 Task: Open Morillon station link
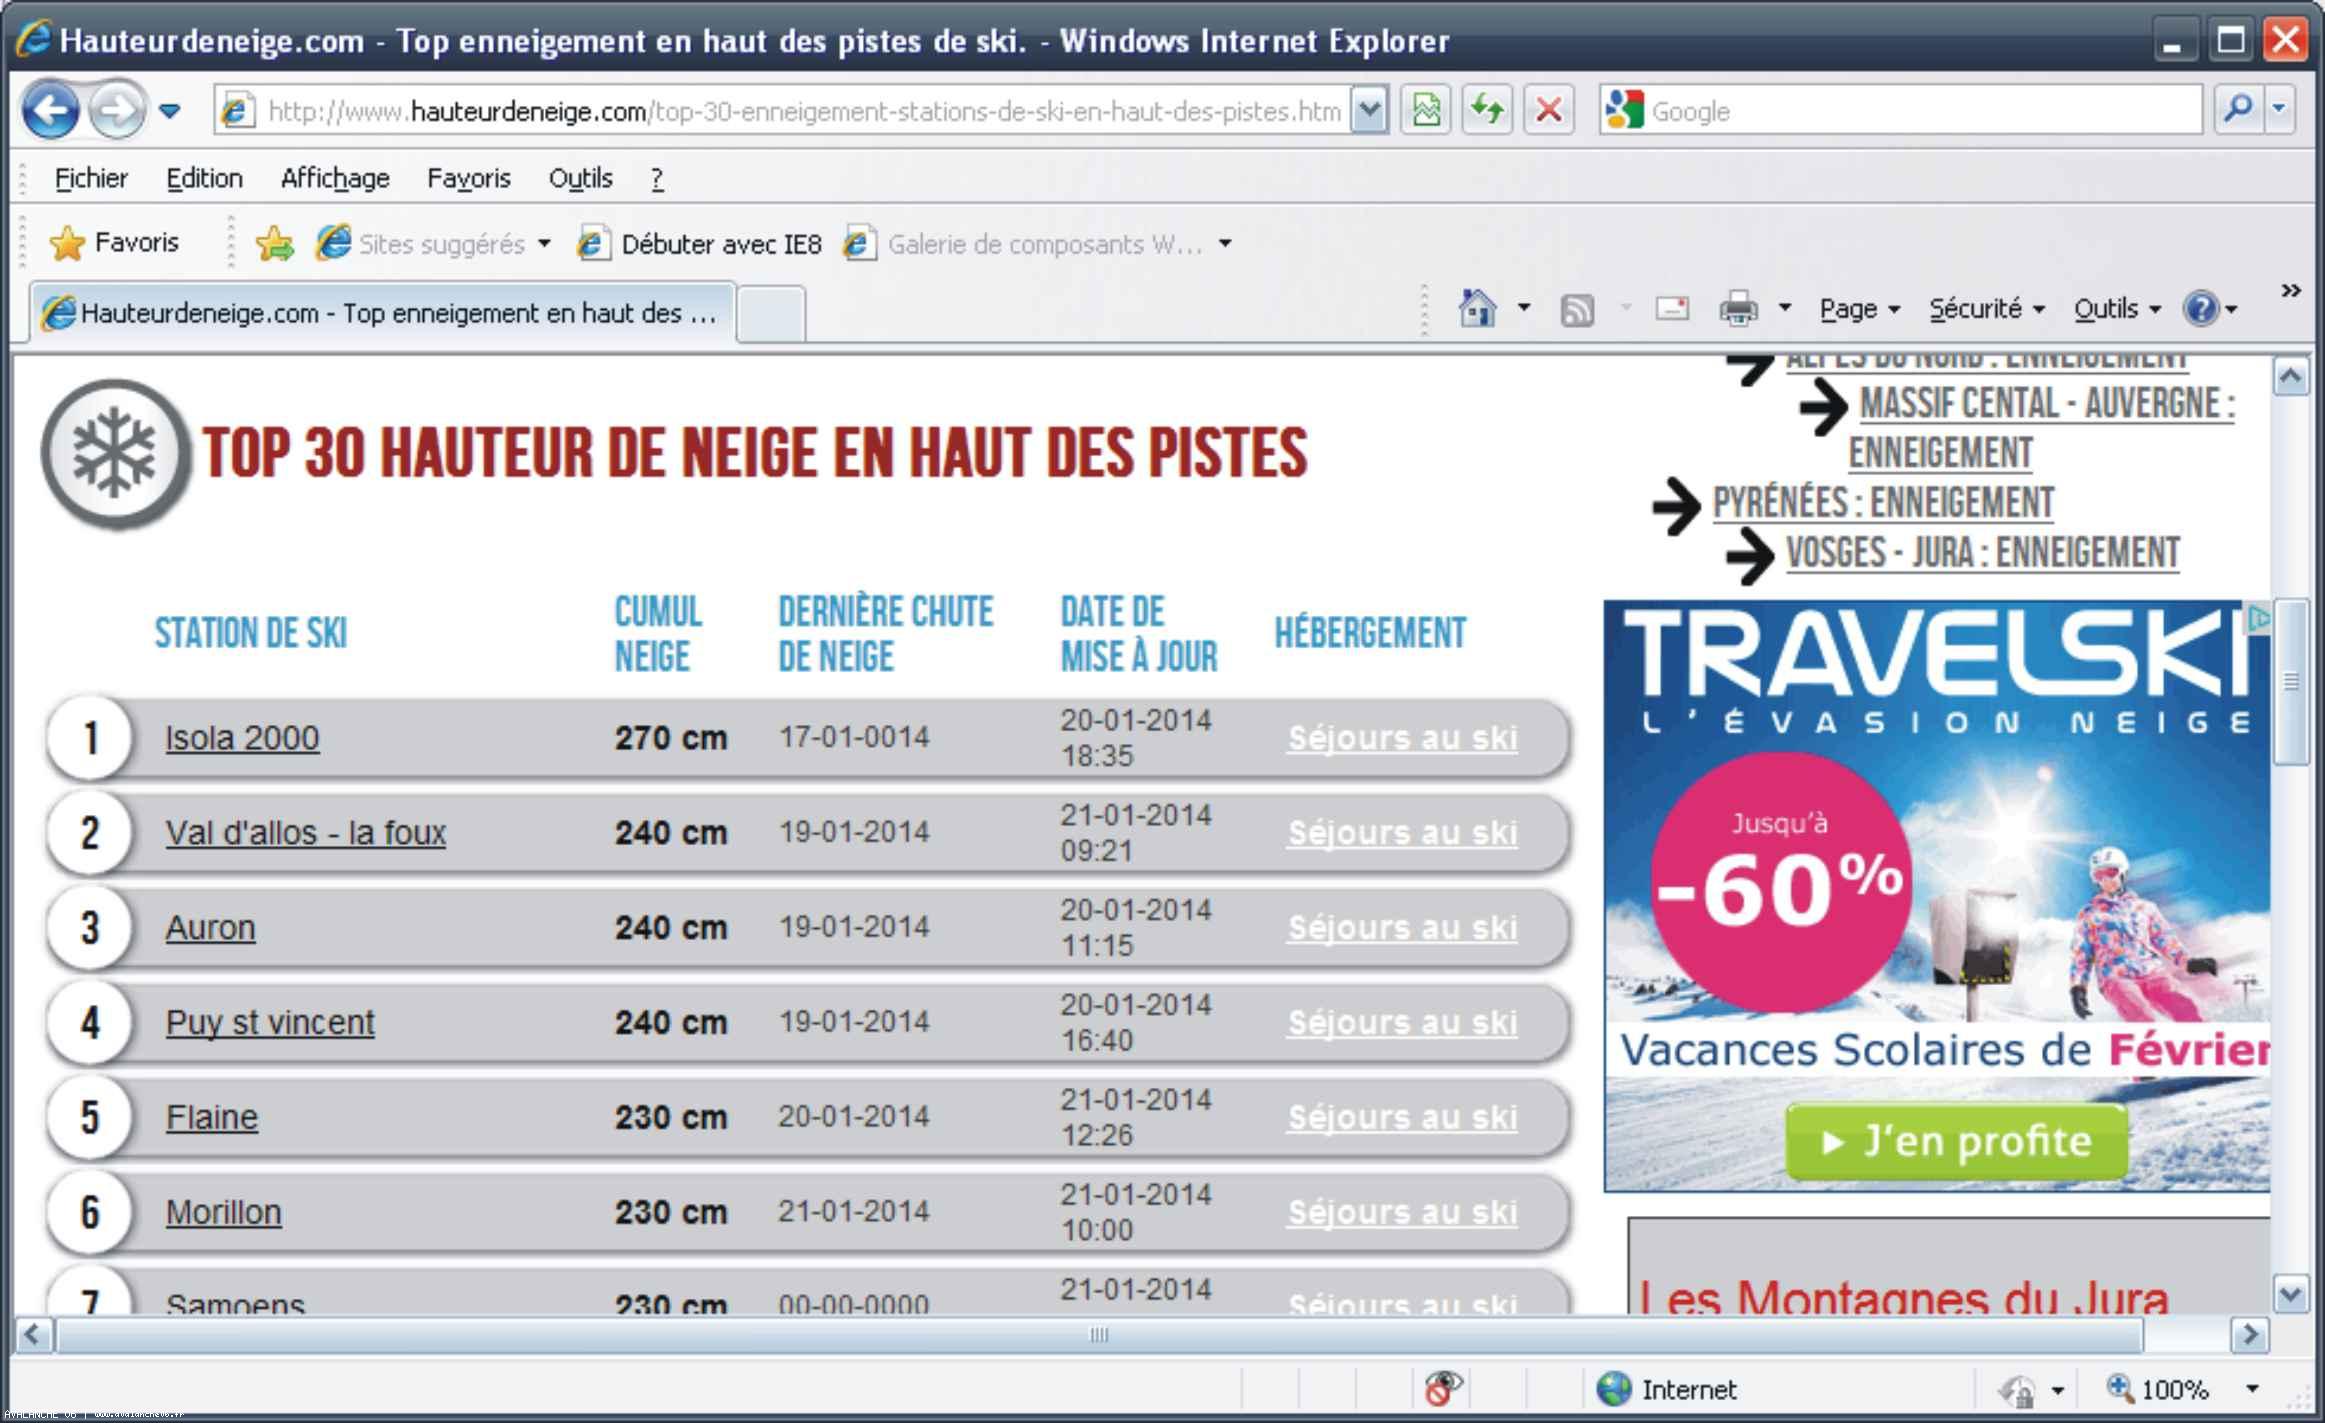pyautogui.click(x=223, y=1213)
